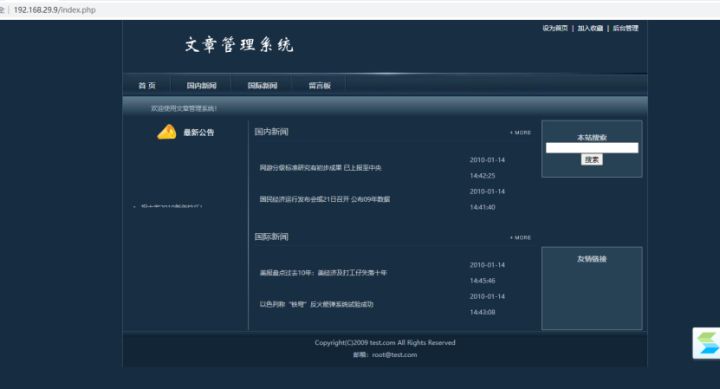Screen dimensions: 720x389
Task: Open the 国内新闻 navigation tab
Action: [201, 85]
